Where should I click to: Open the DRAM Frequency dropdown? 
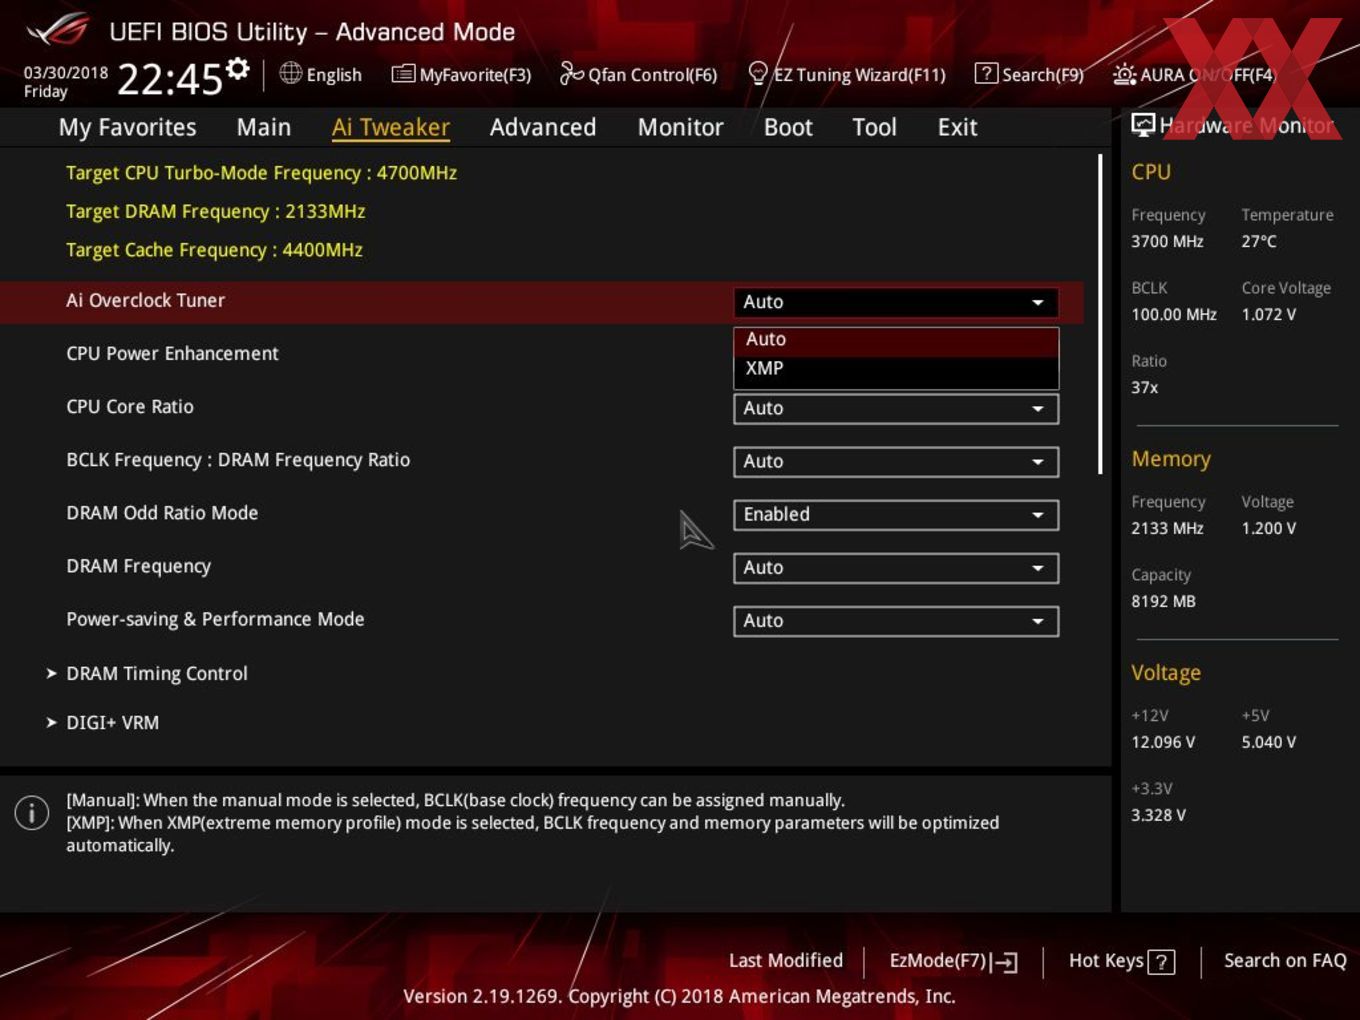896,567
